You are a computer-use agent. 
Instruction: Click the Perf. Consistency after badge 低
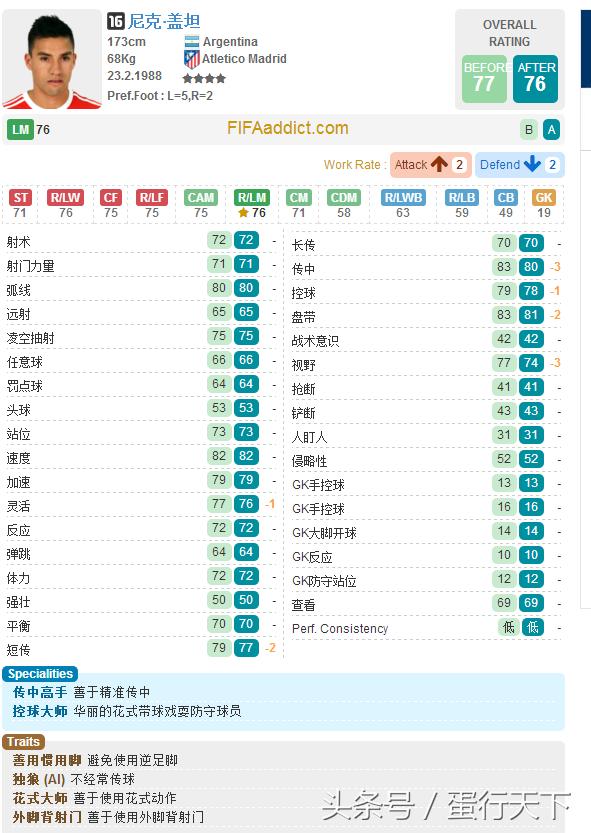[533, 627]
